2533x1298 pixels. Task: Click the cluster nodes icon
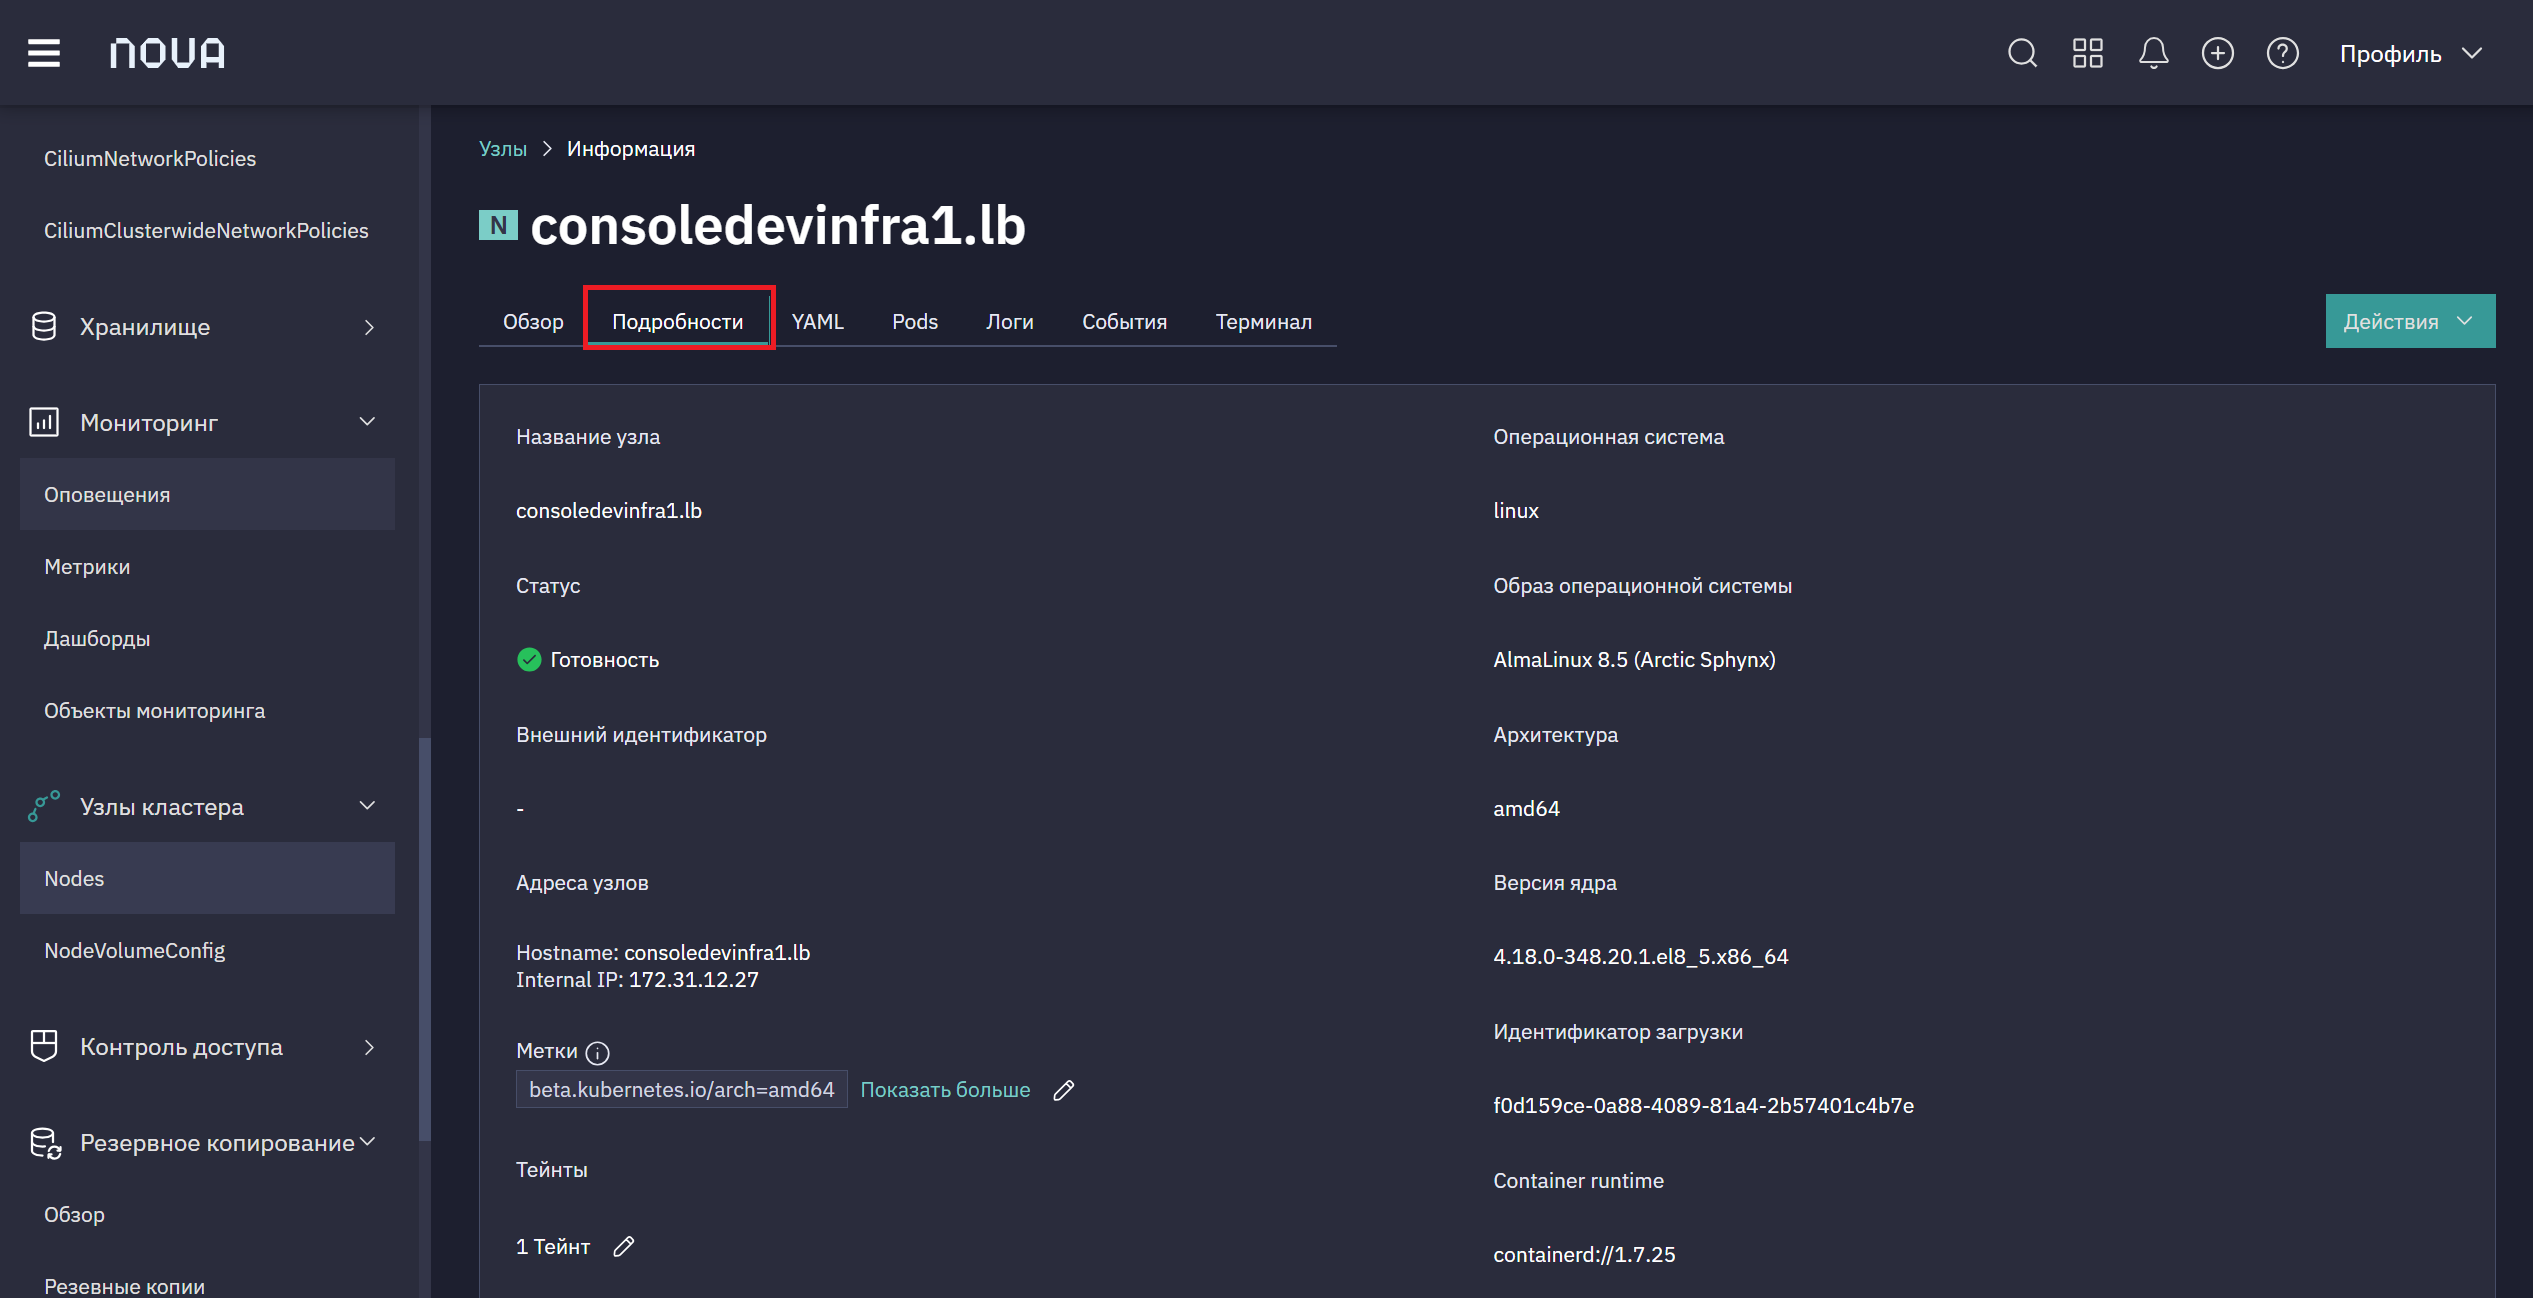click(x=44, y=806)
